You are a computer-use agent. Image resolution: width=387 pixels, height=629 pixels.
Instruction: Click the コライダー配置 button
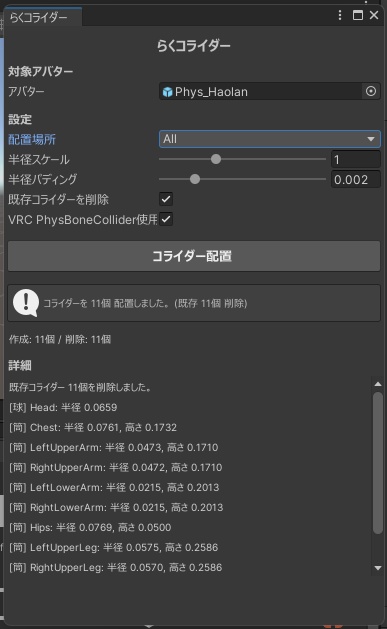pyautogui.click(x=194, y=256)
